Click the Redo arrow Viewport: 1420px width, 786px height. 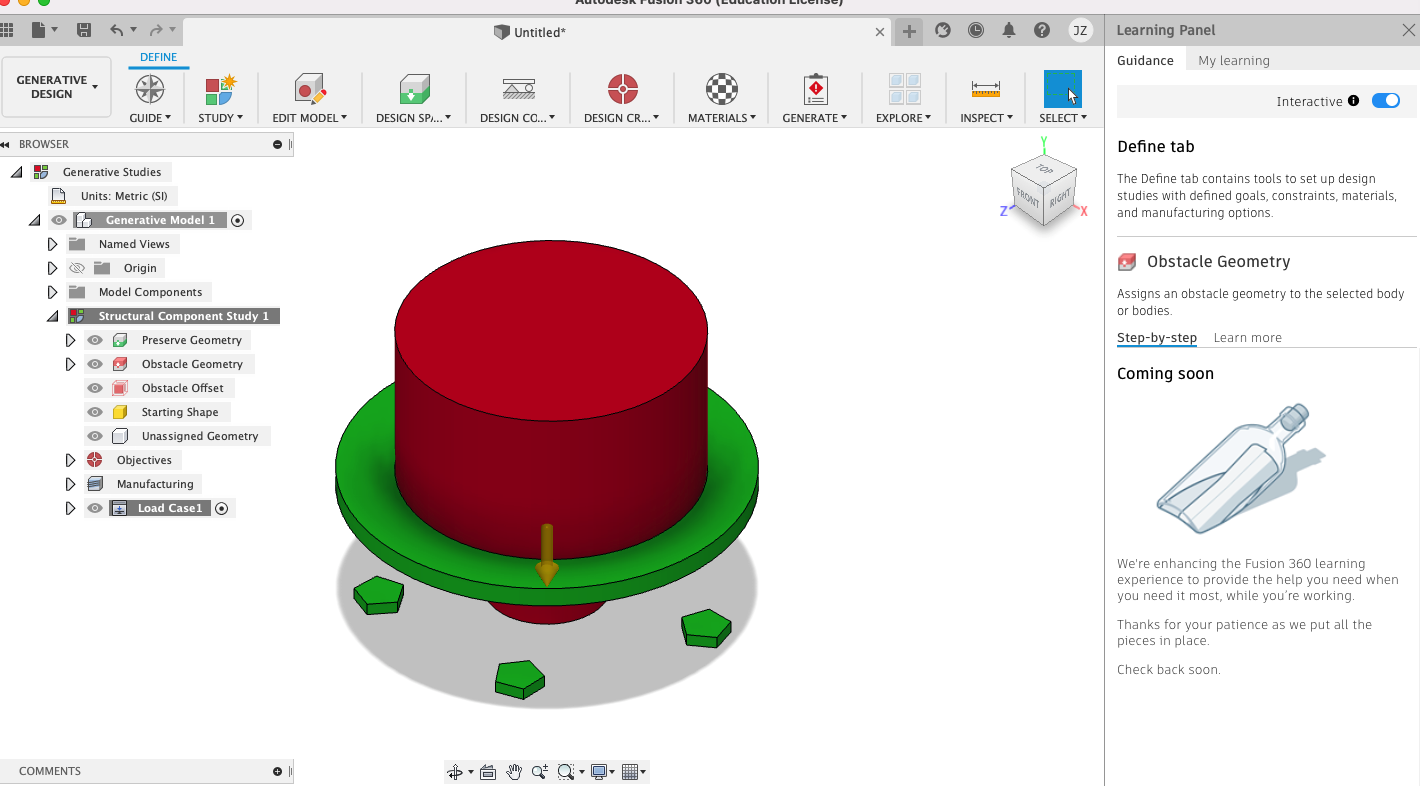point(156,31)
